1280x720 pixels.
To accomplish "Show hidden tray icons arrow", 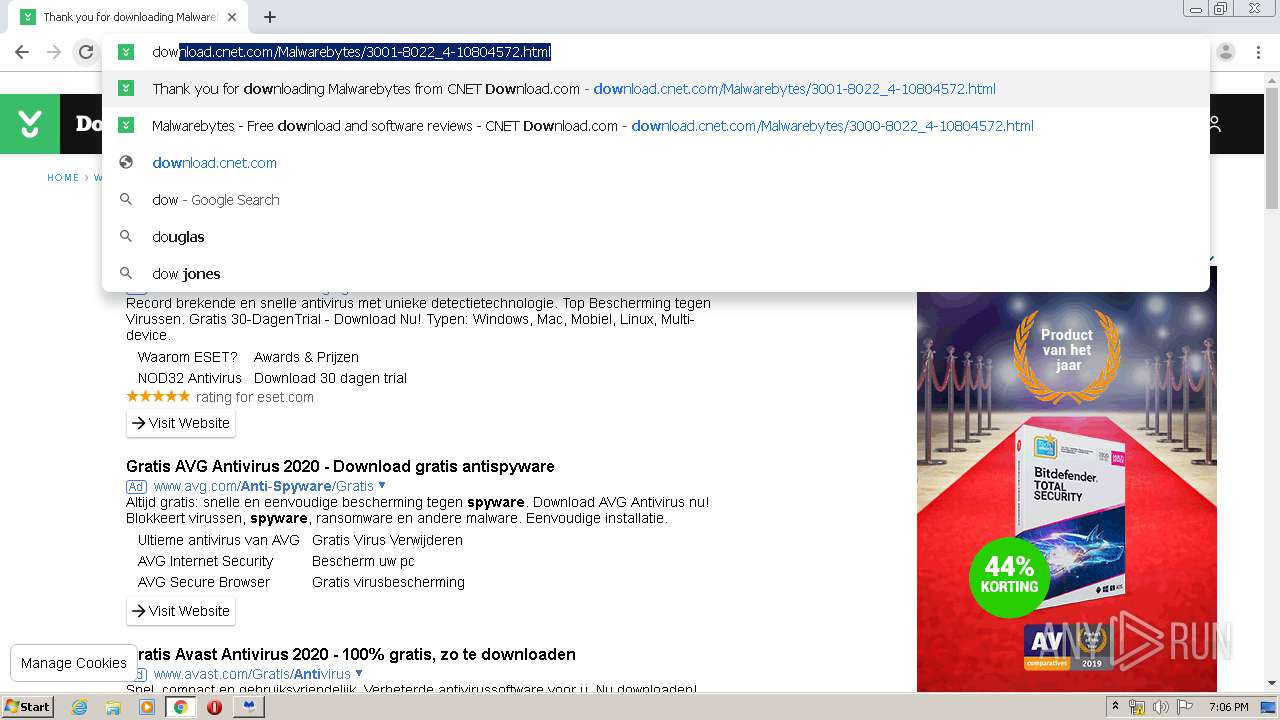I will pos(1116,707).
